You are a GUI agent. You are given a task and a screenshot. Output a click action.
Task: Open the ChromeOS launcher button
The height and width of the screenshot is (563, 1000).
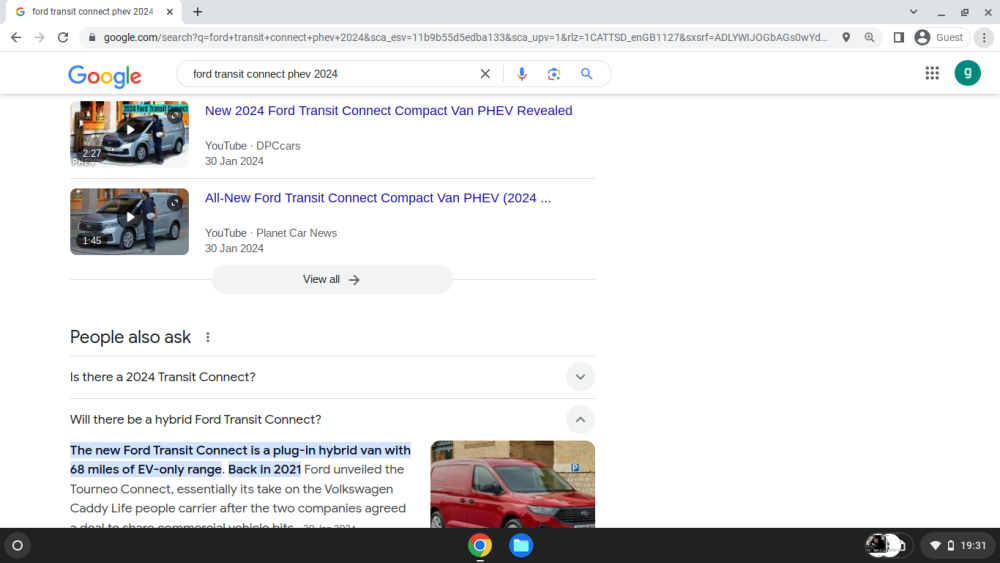coord(18,545)
